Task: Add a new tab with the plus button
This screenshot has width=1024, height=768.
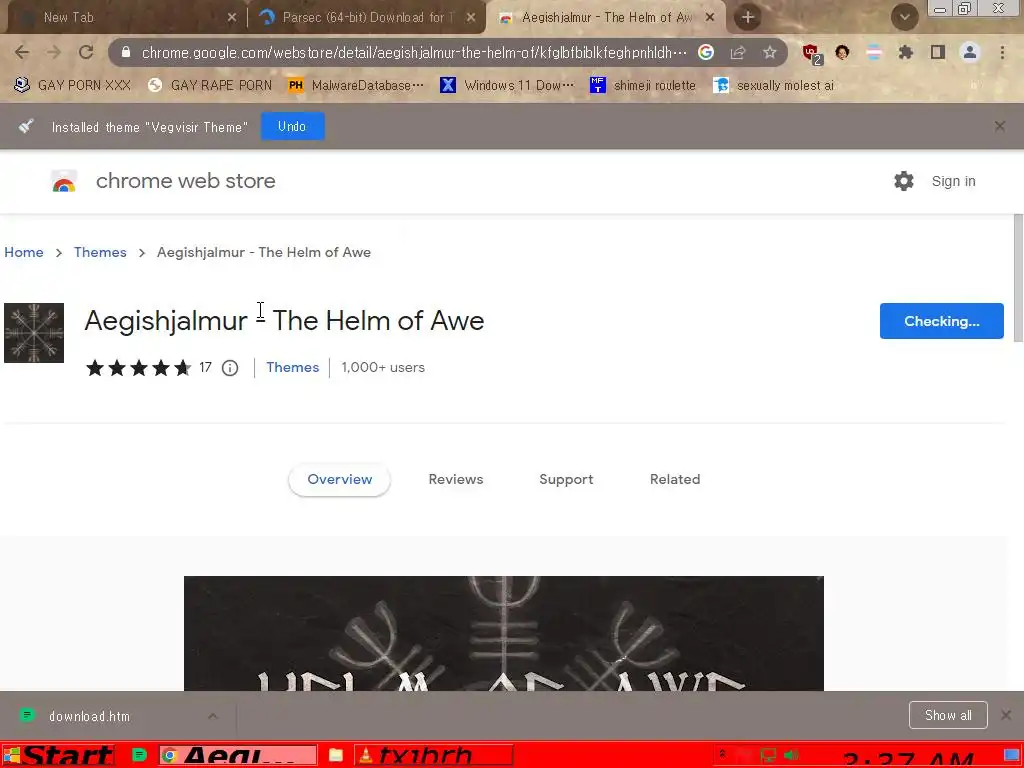Action: tap(748, 18)
